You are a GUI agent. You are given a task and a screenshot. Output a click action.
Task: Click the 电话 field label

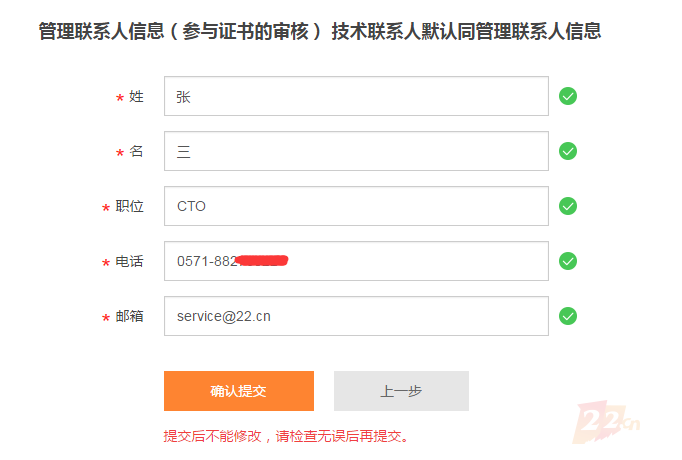(x=129, y=261)
